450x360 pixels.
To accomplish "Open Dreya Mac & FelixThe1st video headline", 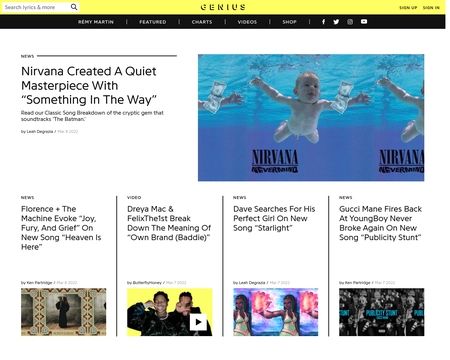I will coord(169,223).
